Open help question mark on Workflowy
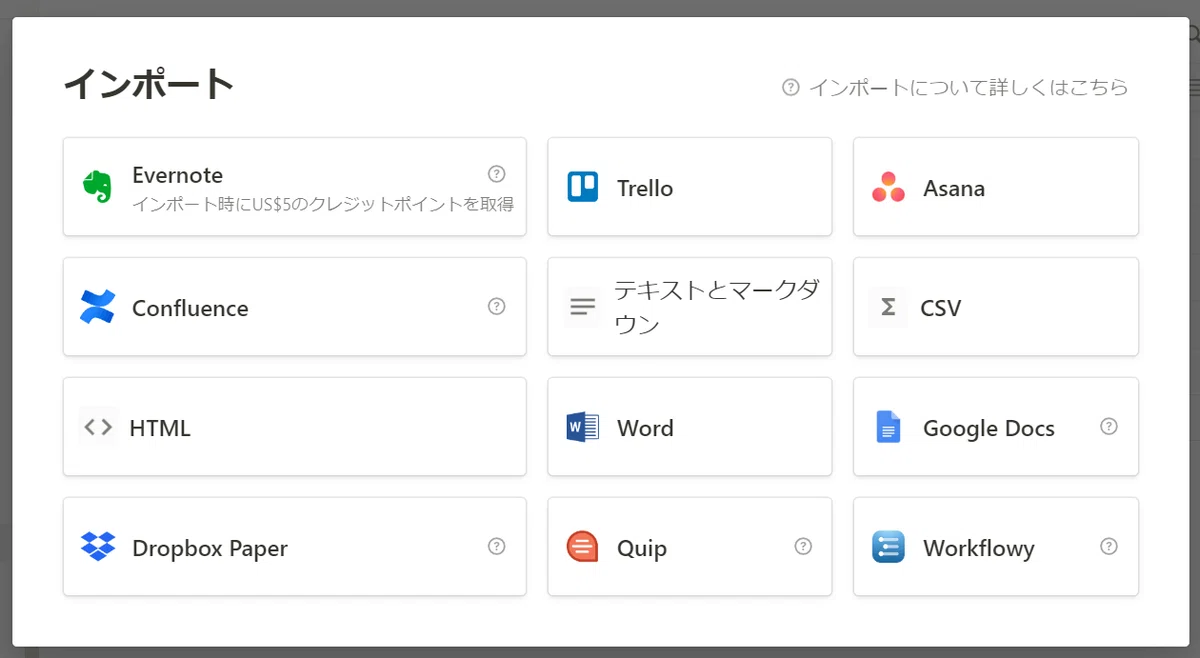The width and height of the screenshot is (1200, 658). [x=1108, y=546]
